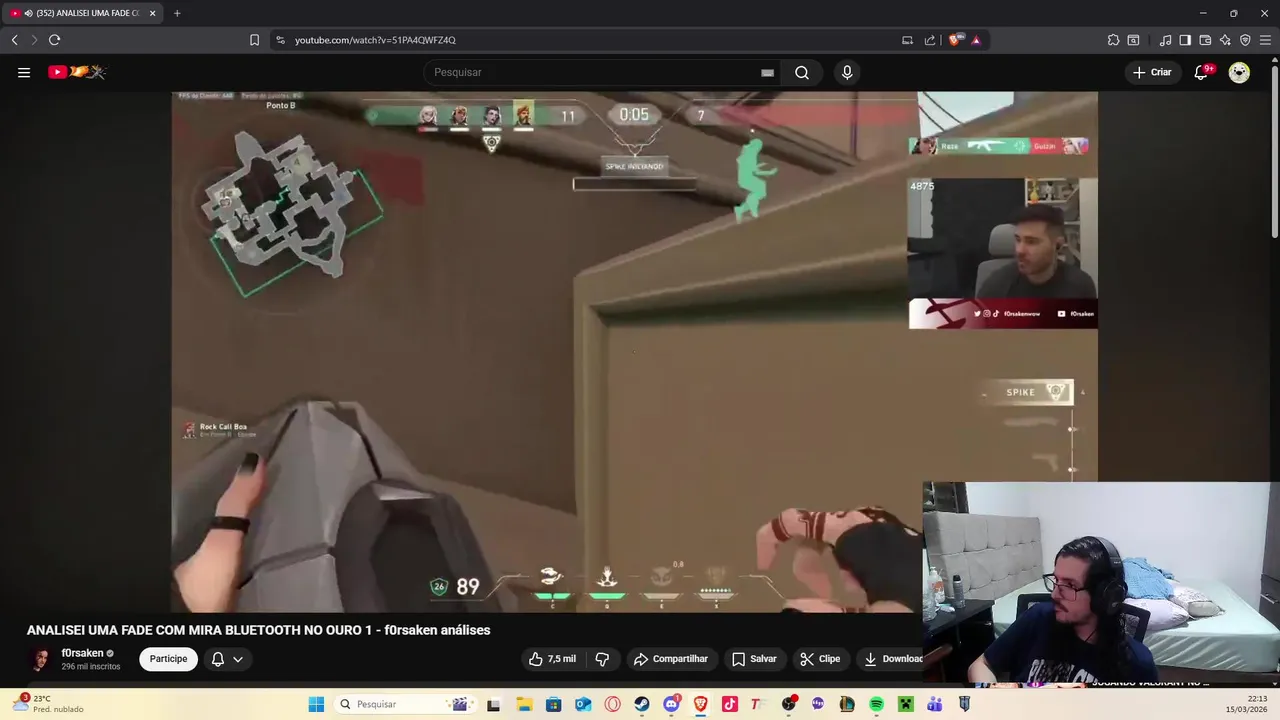Open Leo AI sparkle icon
This screenshot has width=1280, height=720.
(1225, 40)
